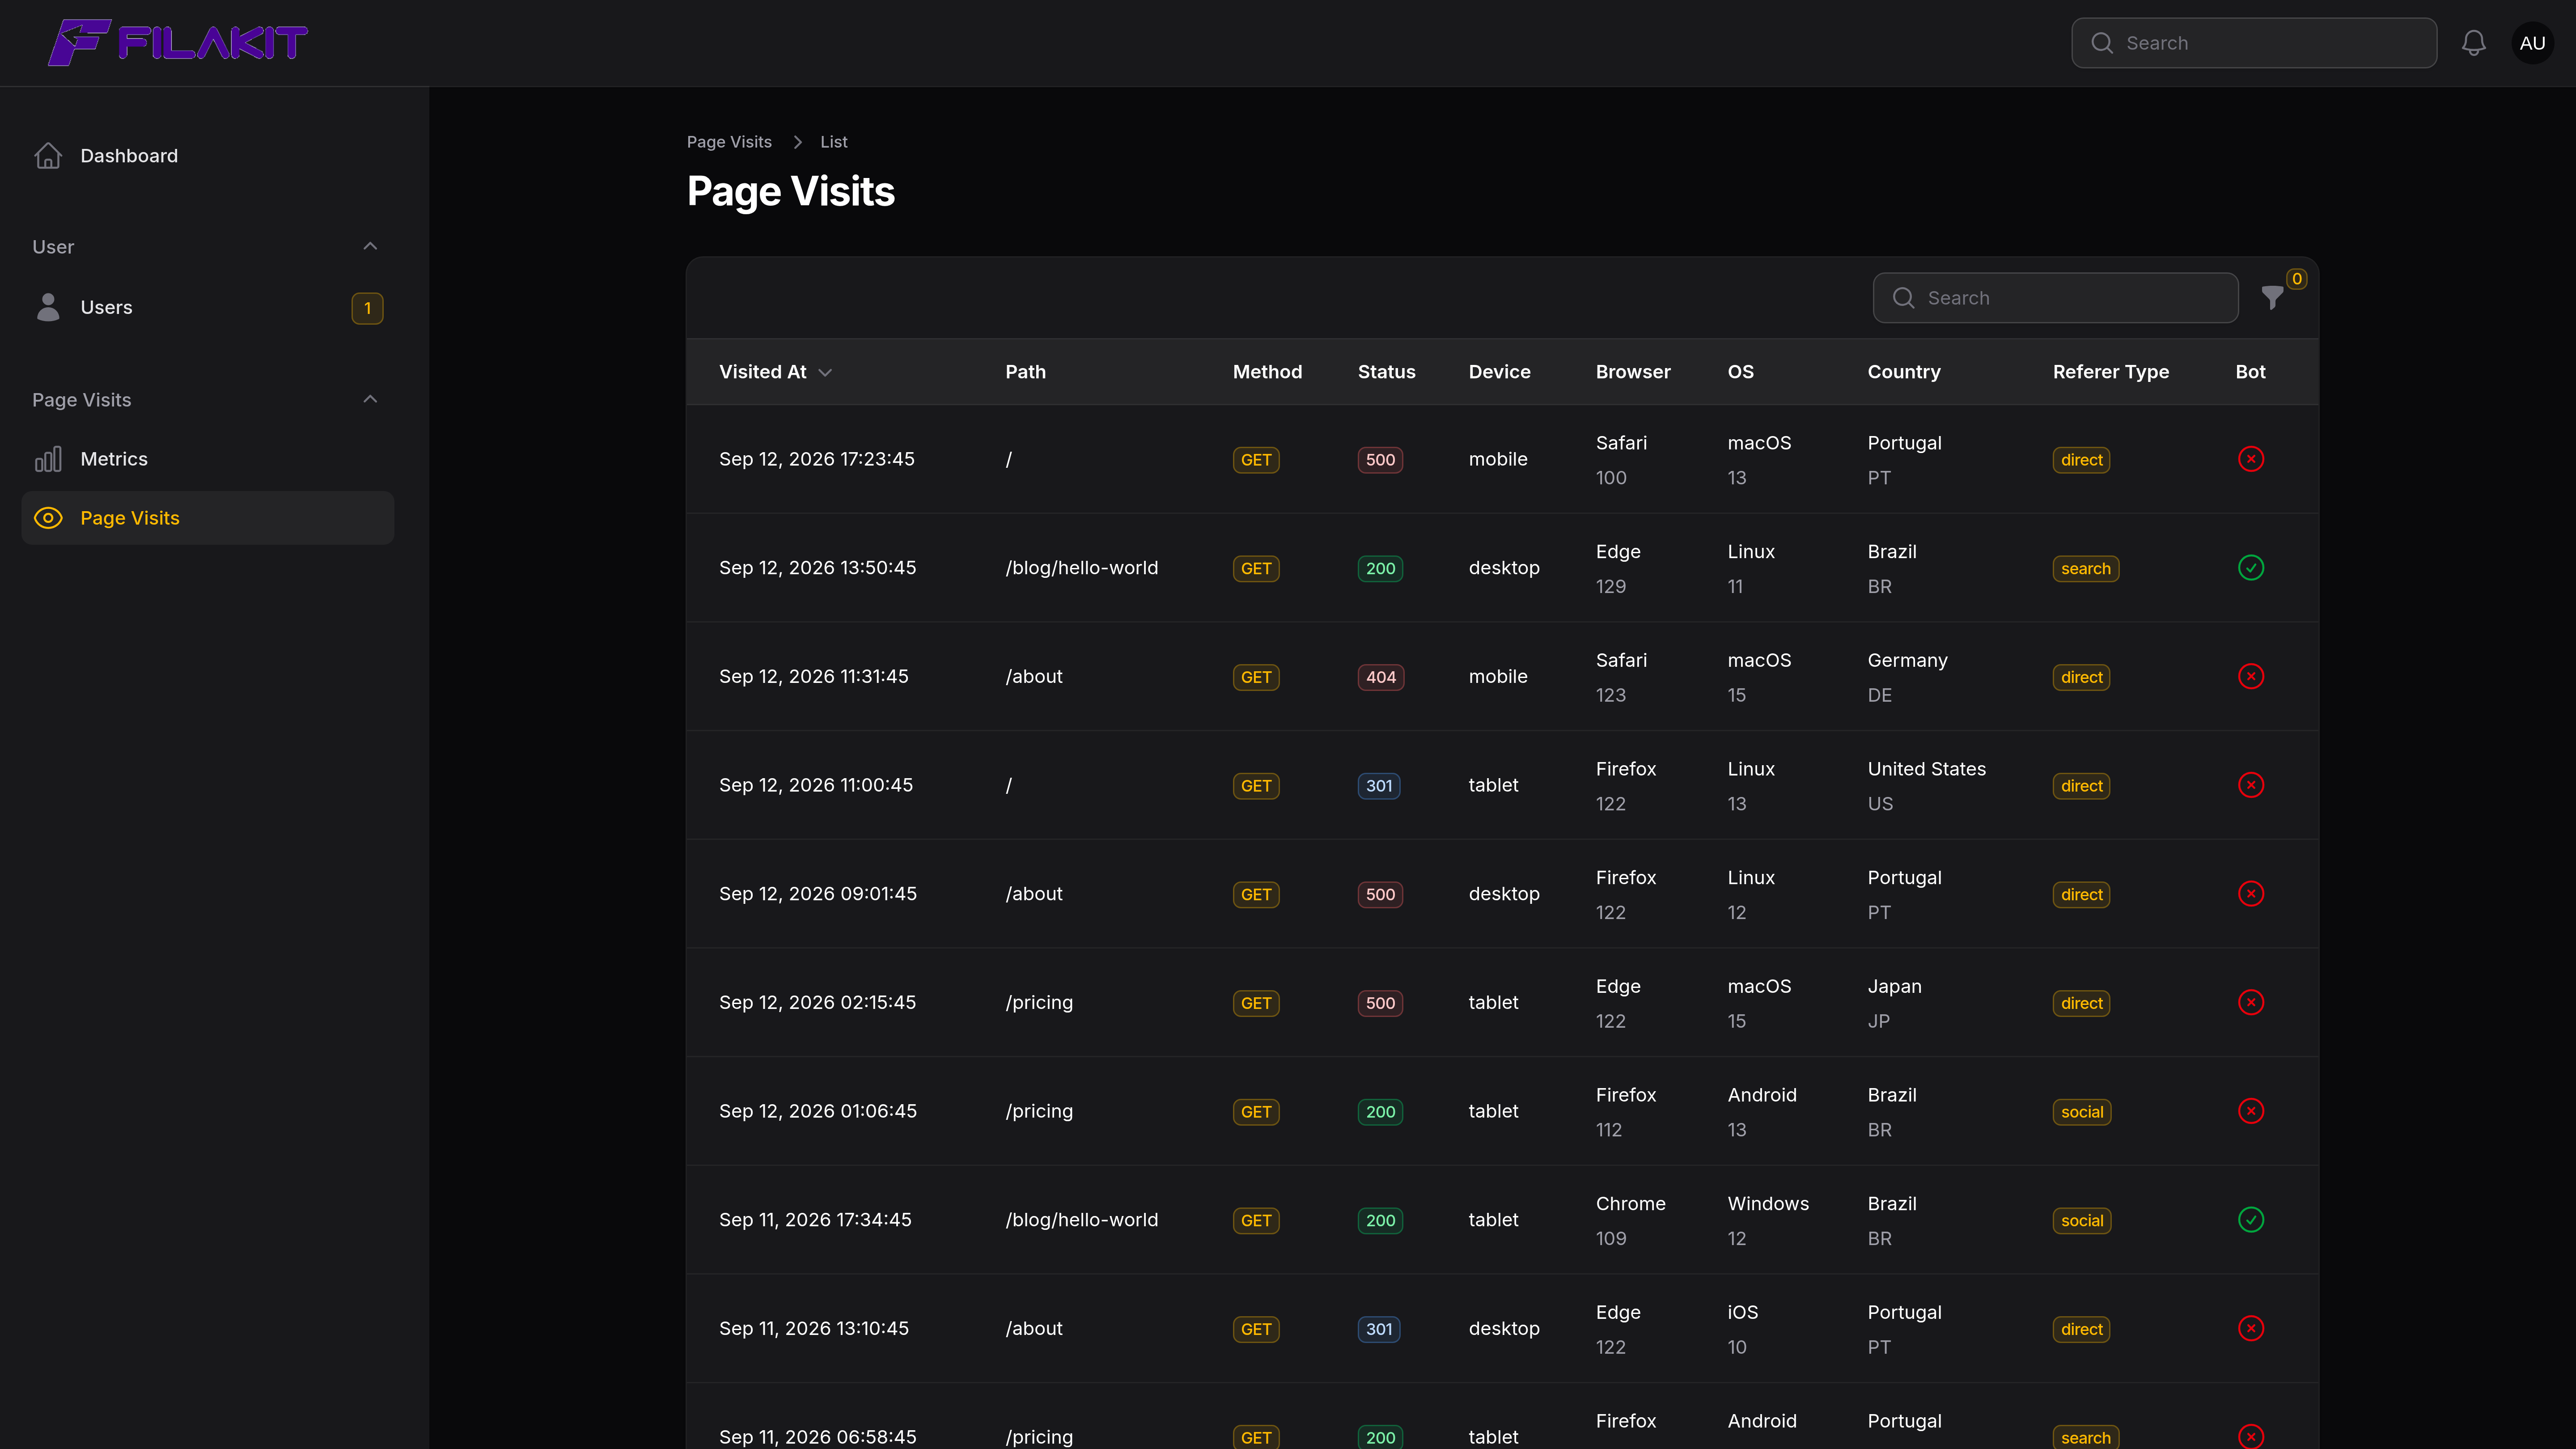Image resolution: width=2576 pixels, height=1449 pixels.
Task: Open the notifications bell
Action: pos(2473,43)
